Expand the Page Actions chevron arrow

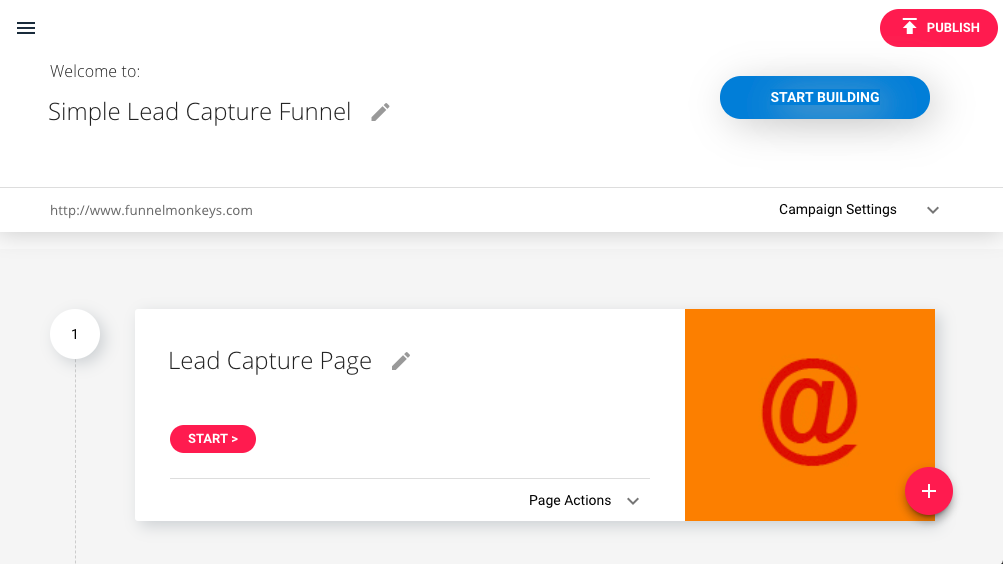pyautogui.click(x=633, y=501)
